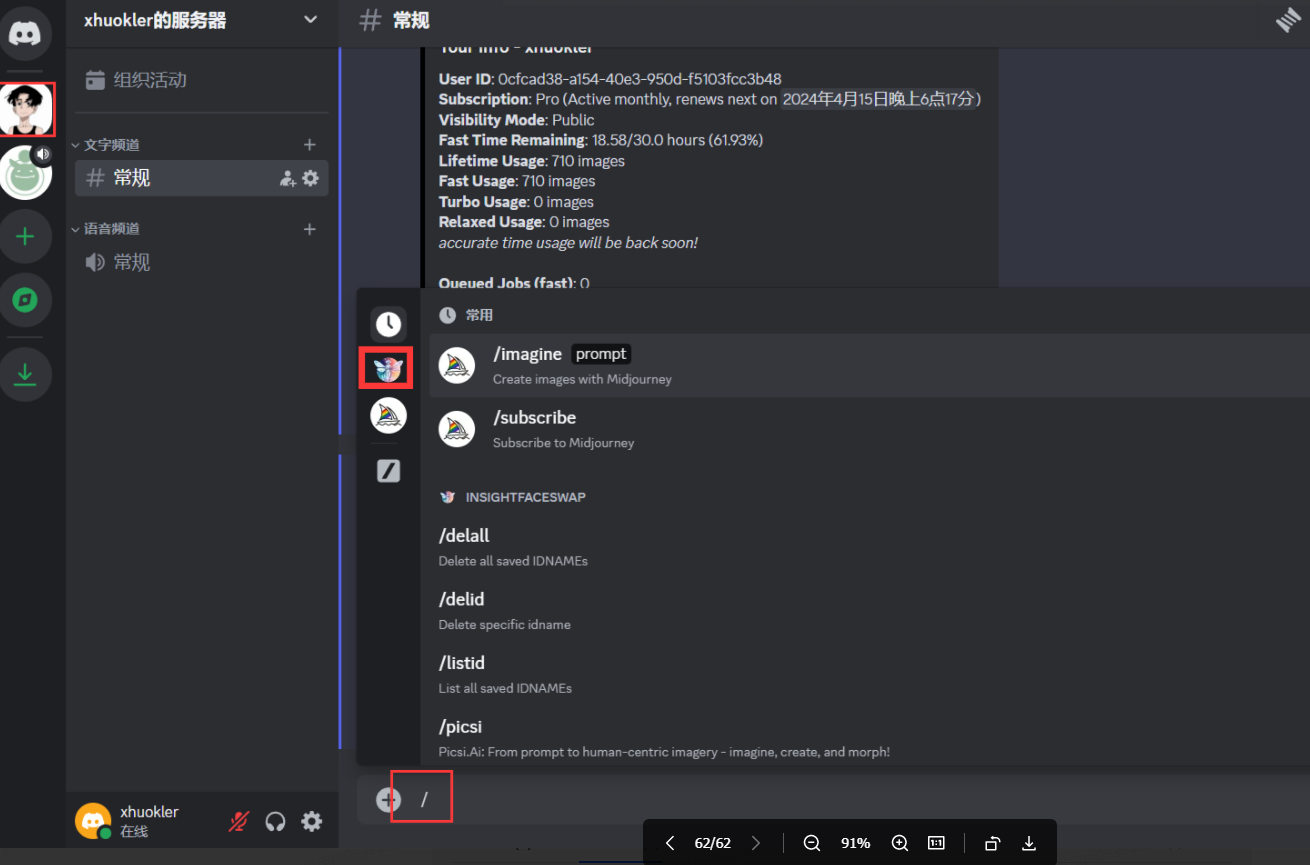
Task: Go to previous image in viewer toolbar
Action: [670, 843]
